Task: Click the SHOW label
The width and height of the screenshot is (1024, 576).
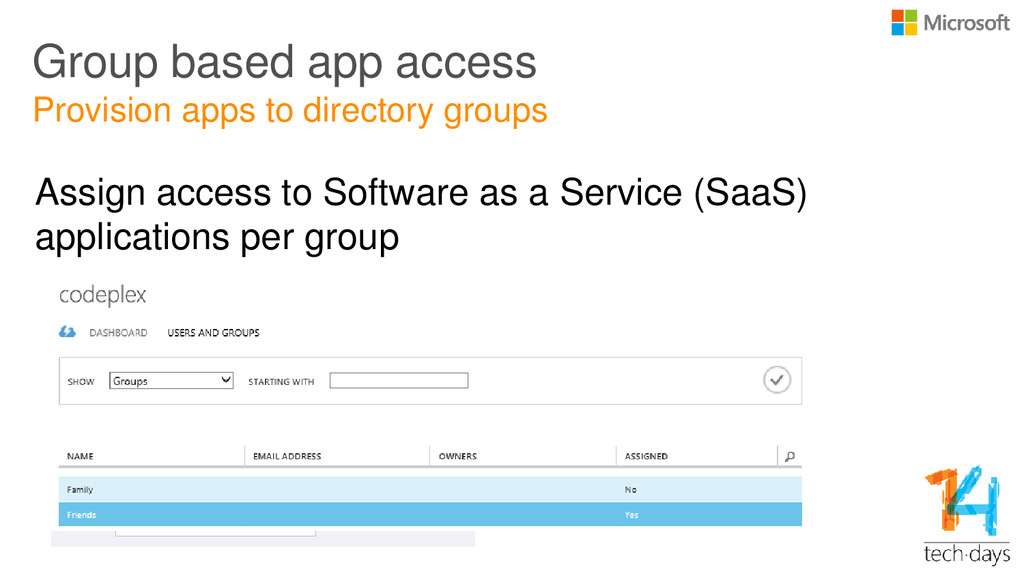Action: (x=81, y=382)
